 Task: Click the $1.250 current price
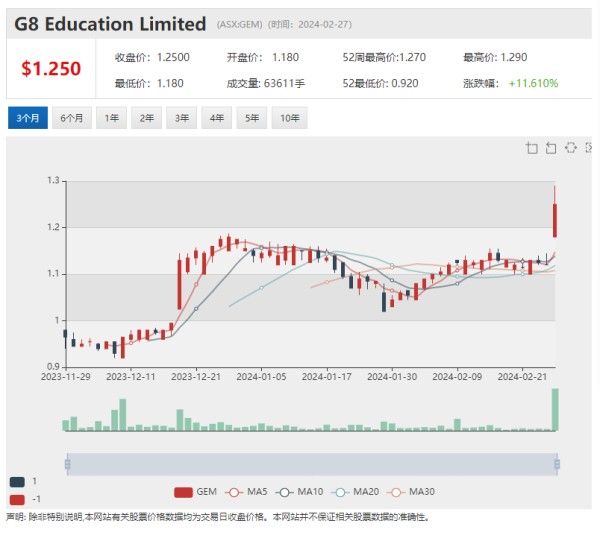coord(51,69)
